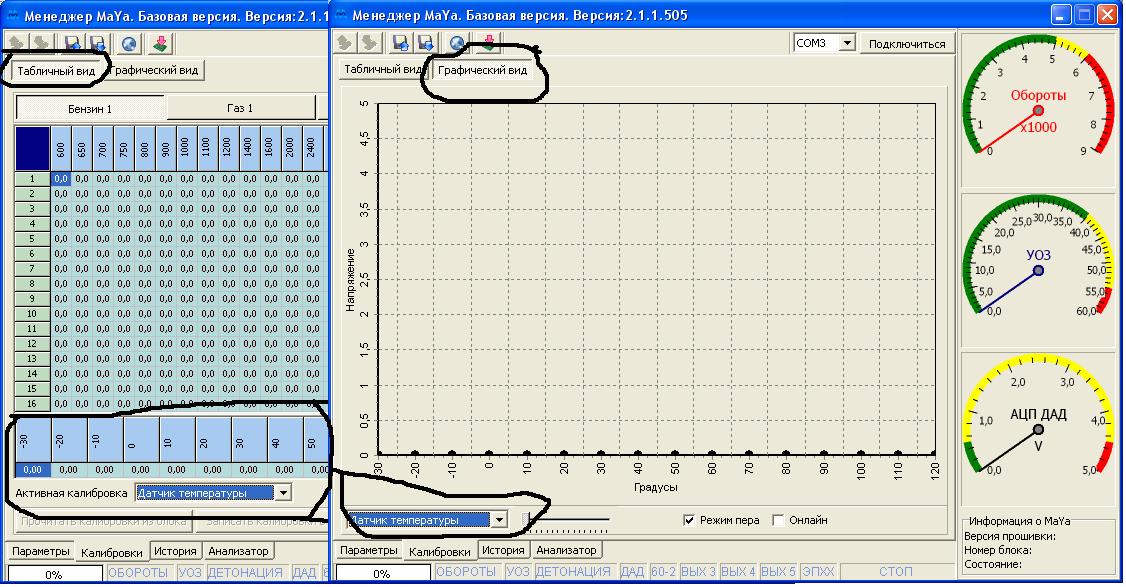
Task: Open the История tab in left window
Action: click(177, 551)
